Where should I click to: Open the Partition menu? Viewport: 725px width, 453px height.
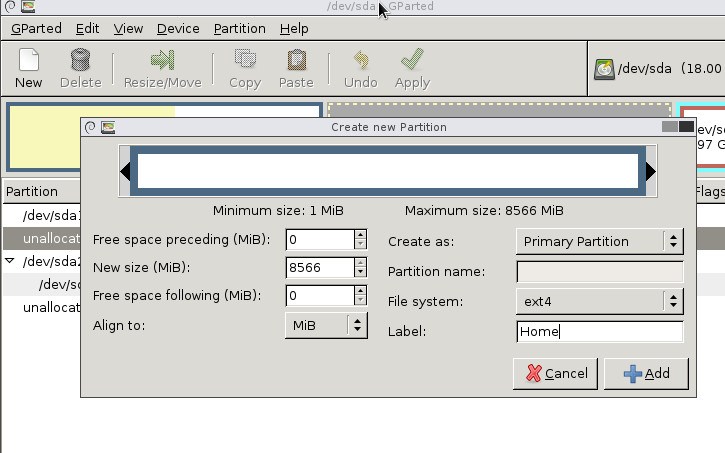pos(240,29)
